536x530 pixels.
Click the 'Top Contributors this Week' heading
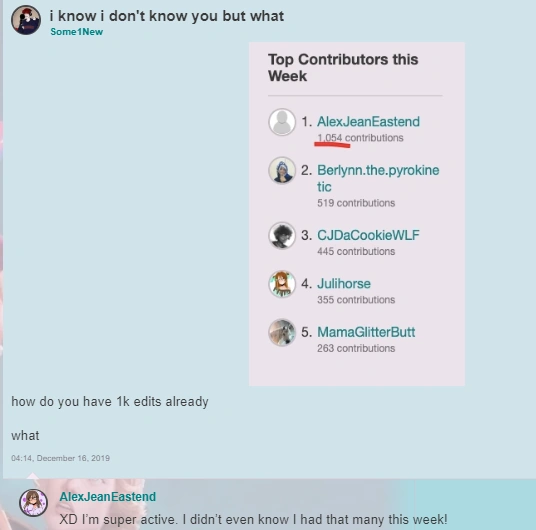pyautogui.click(x=343, y=67)
